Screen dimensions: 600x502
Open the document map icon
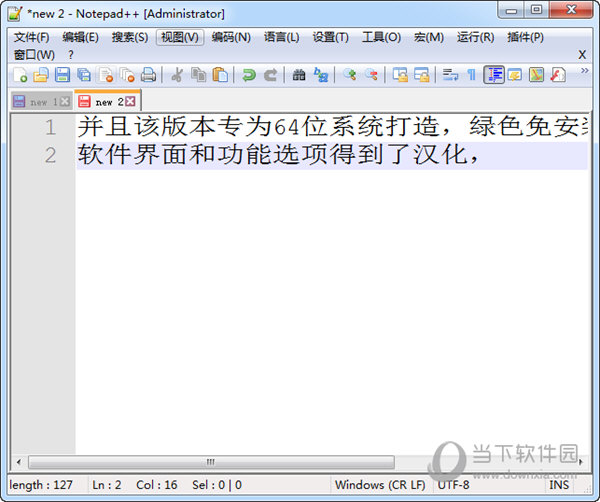(x=536, y=75)
